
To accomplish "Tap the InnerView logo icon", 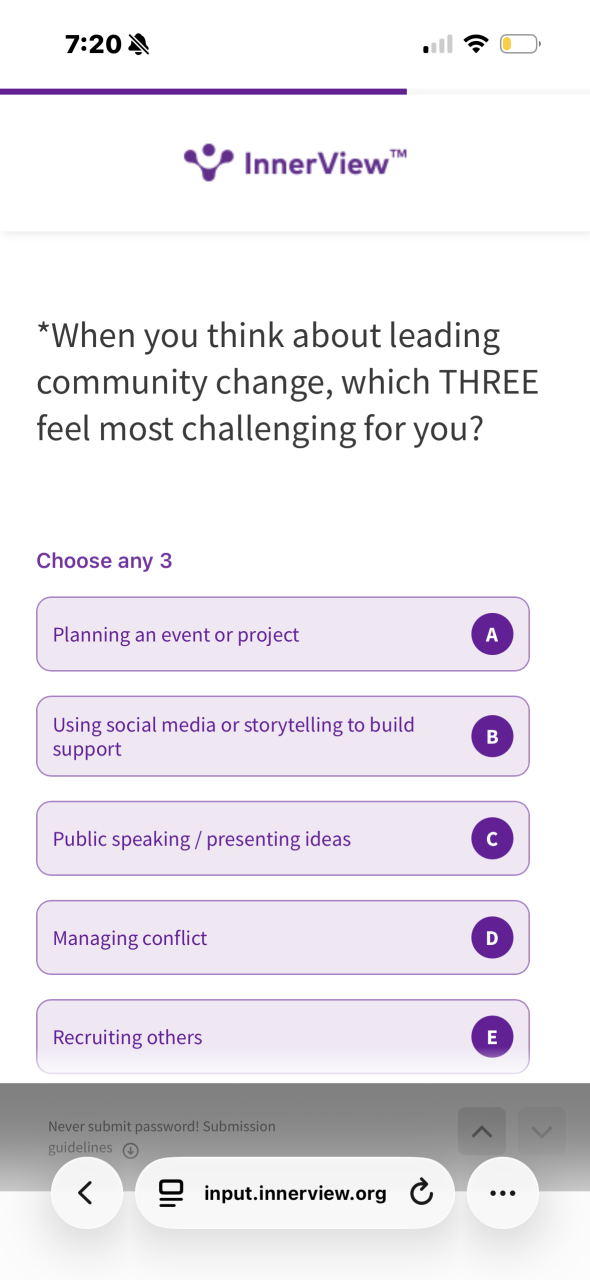I will [208, 161].
